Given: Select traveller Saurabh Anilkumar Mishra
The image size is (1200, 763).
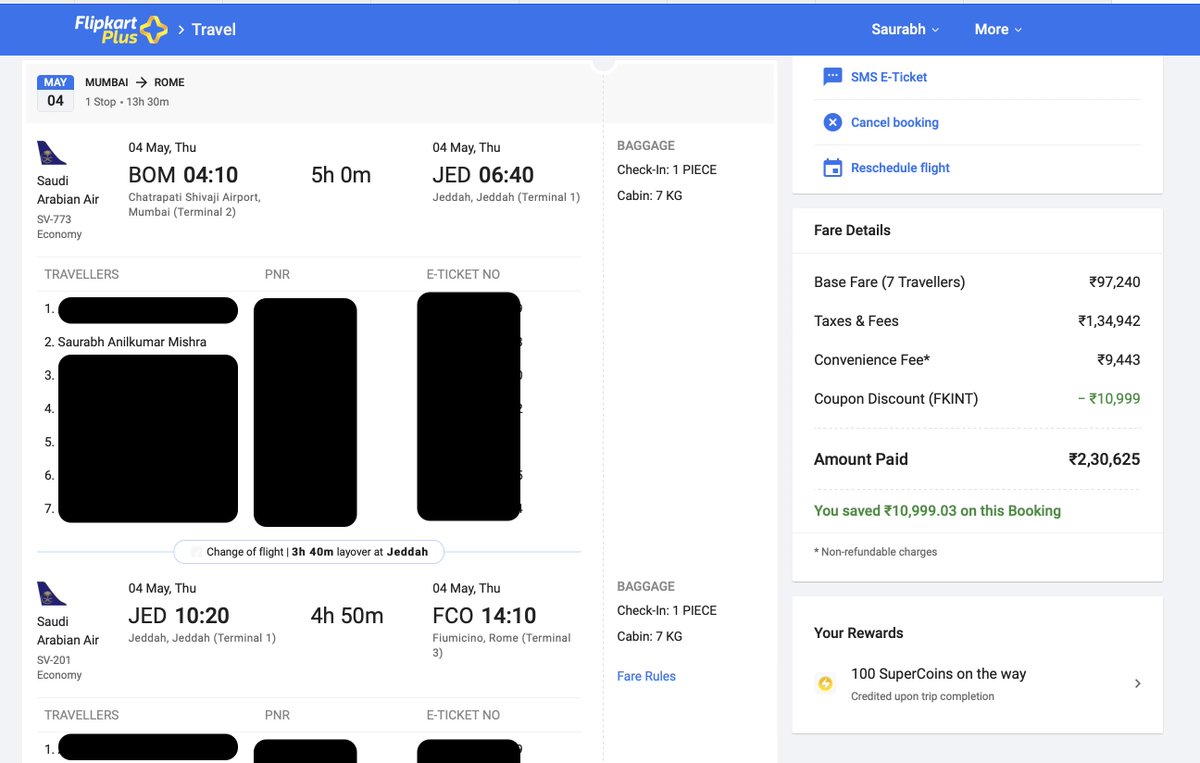Looking at the screenshot, I should pos(132,342).
